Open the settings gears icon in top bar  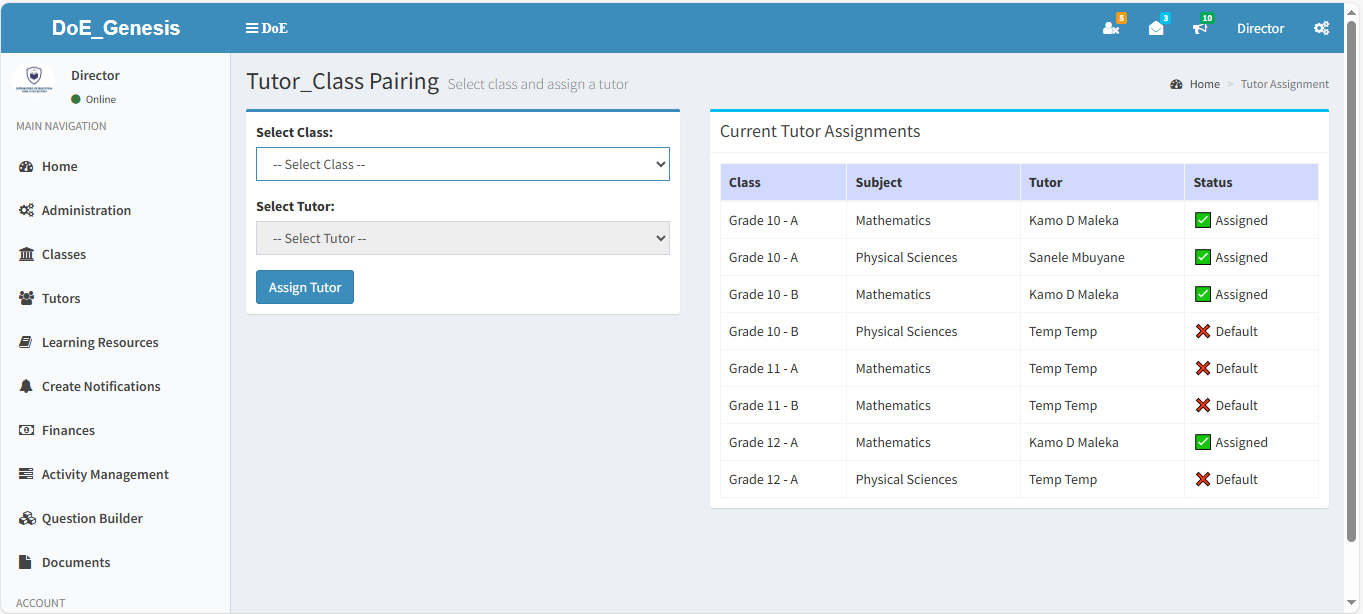(x=1321, y=28)
